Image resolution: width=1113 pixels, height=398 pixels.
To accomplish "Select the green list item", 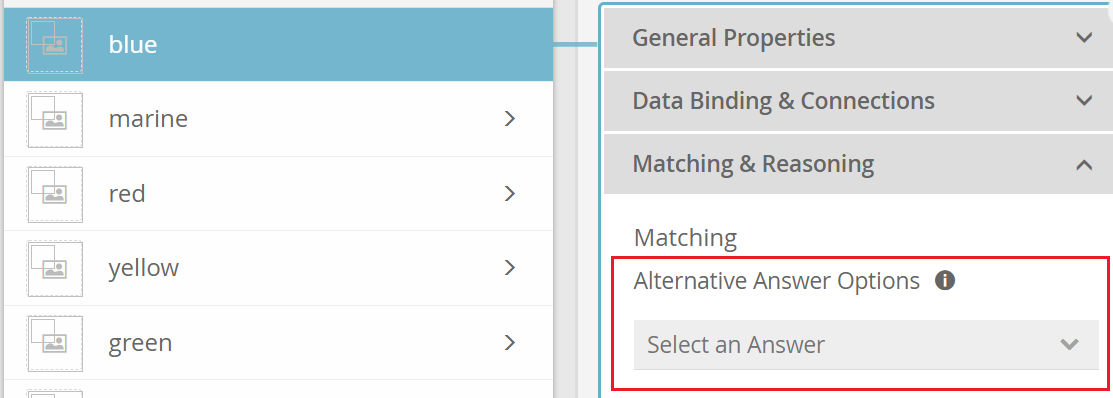I will pyautogui.click(x=278, y=343).
